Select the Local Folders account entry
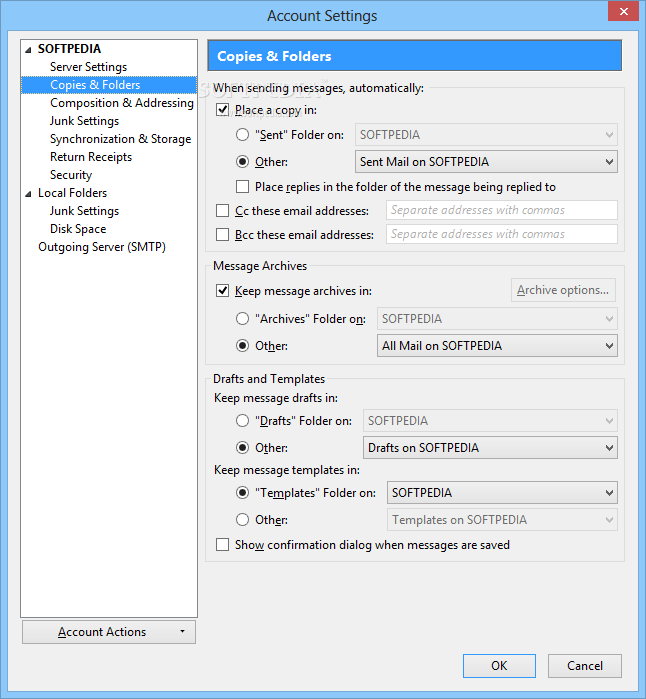 [x=72, y=193]
